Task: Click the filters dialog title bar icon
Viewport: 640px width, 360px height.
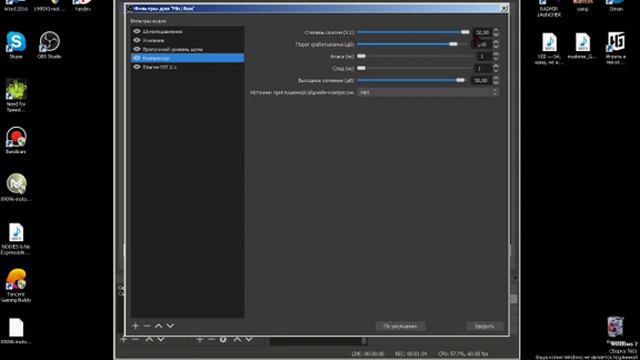Action: tap(130, 8)
